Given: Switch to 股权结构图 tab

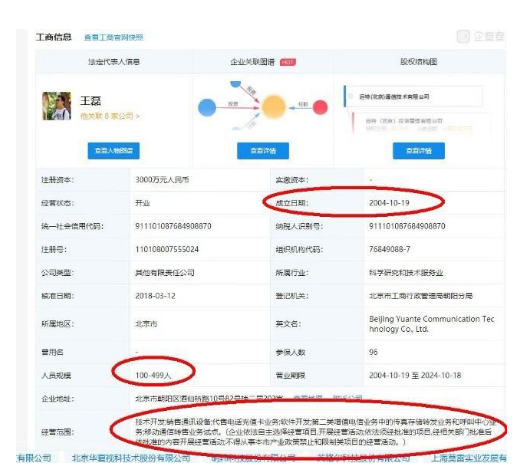Looking at the screenshot, I should point(418,62).
